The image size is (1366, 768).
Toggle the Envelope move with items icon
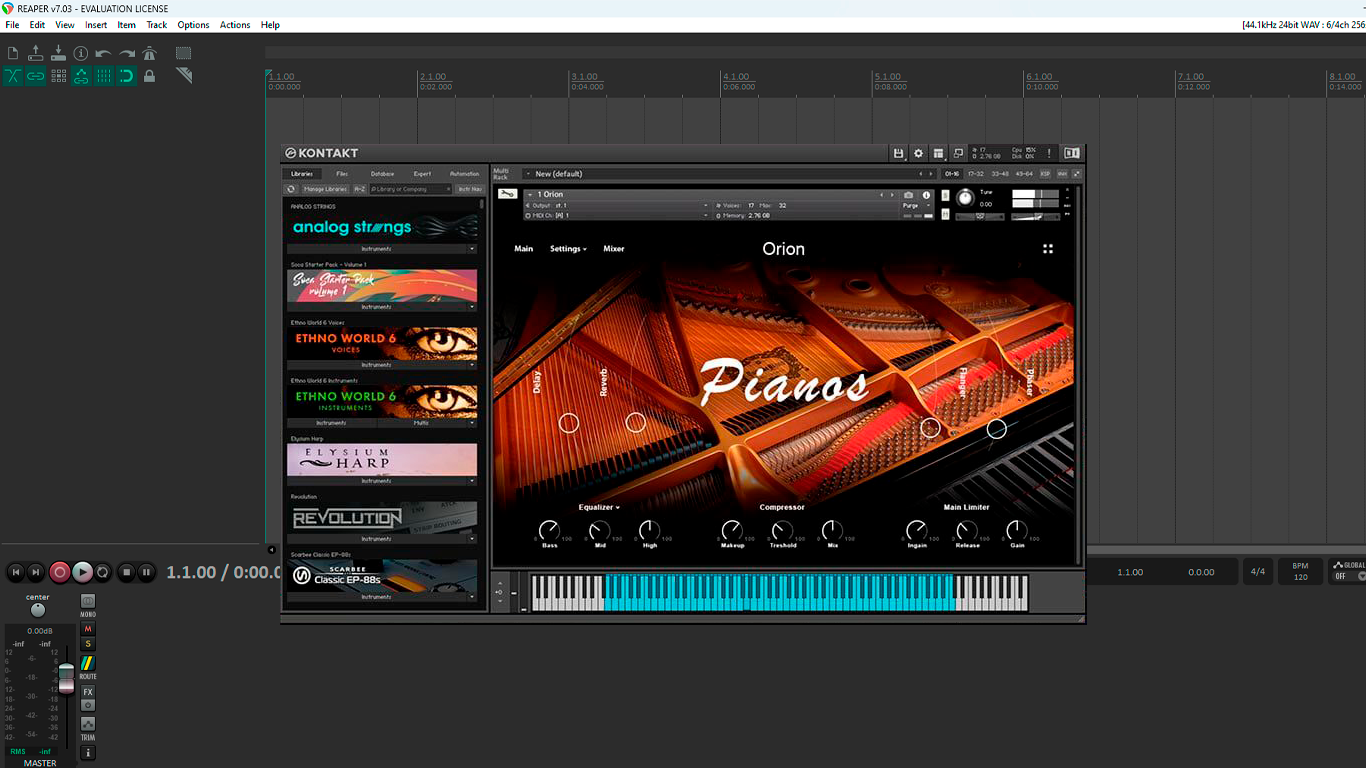tap(81, 76)
